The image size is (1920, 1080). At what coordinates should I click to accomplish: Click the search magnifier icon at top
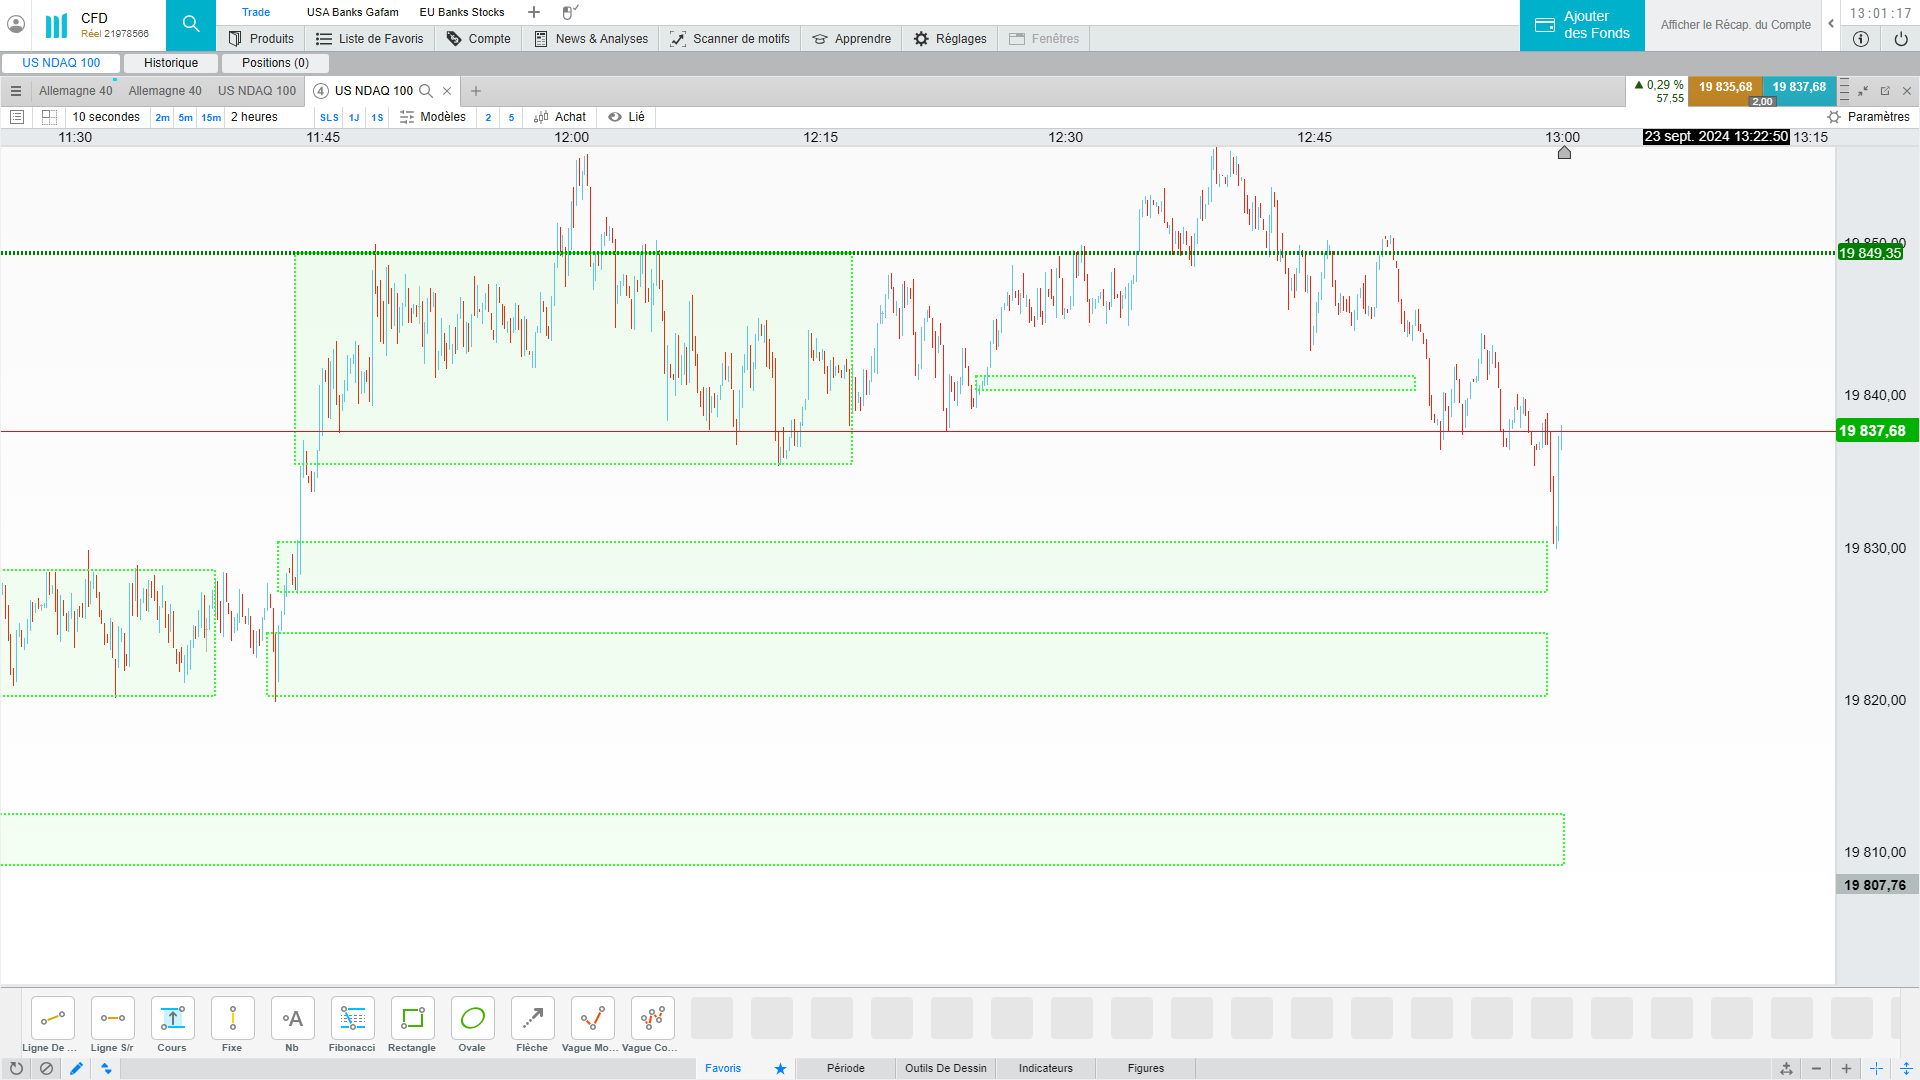191,25
